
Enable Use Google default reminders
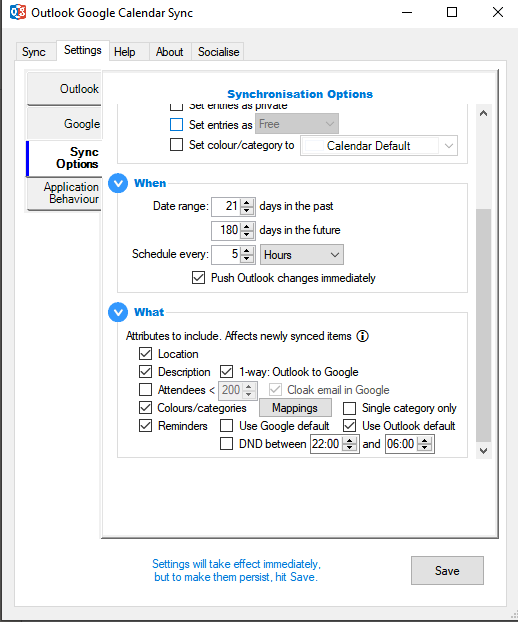tap(226, 426)
